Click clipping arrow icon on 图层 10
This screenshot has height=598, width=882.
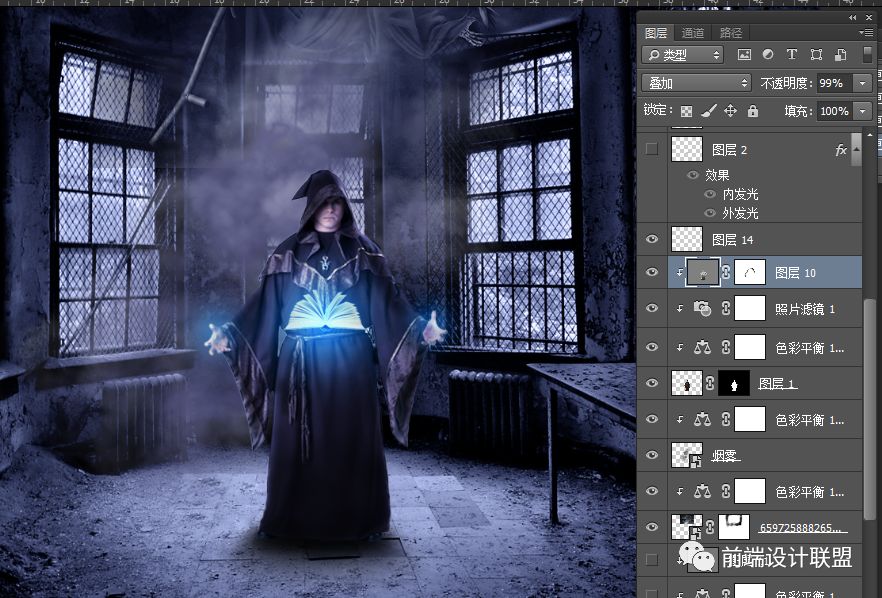(680, 273)
